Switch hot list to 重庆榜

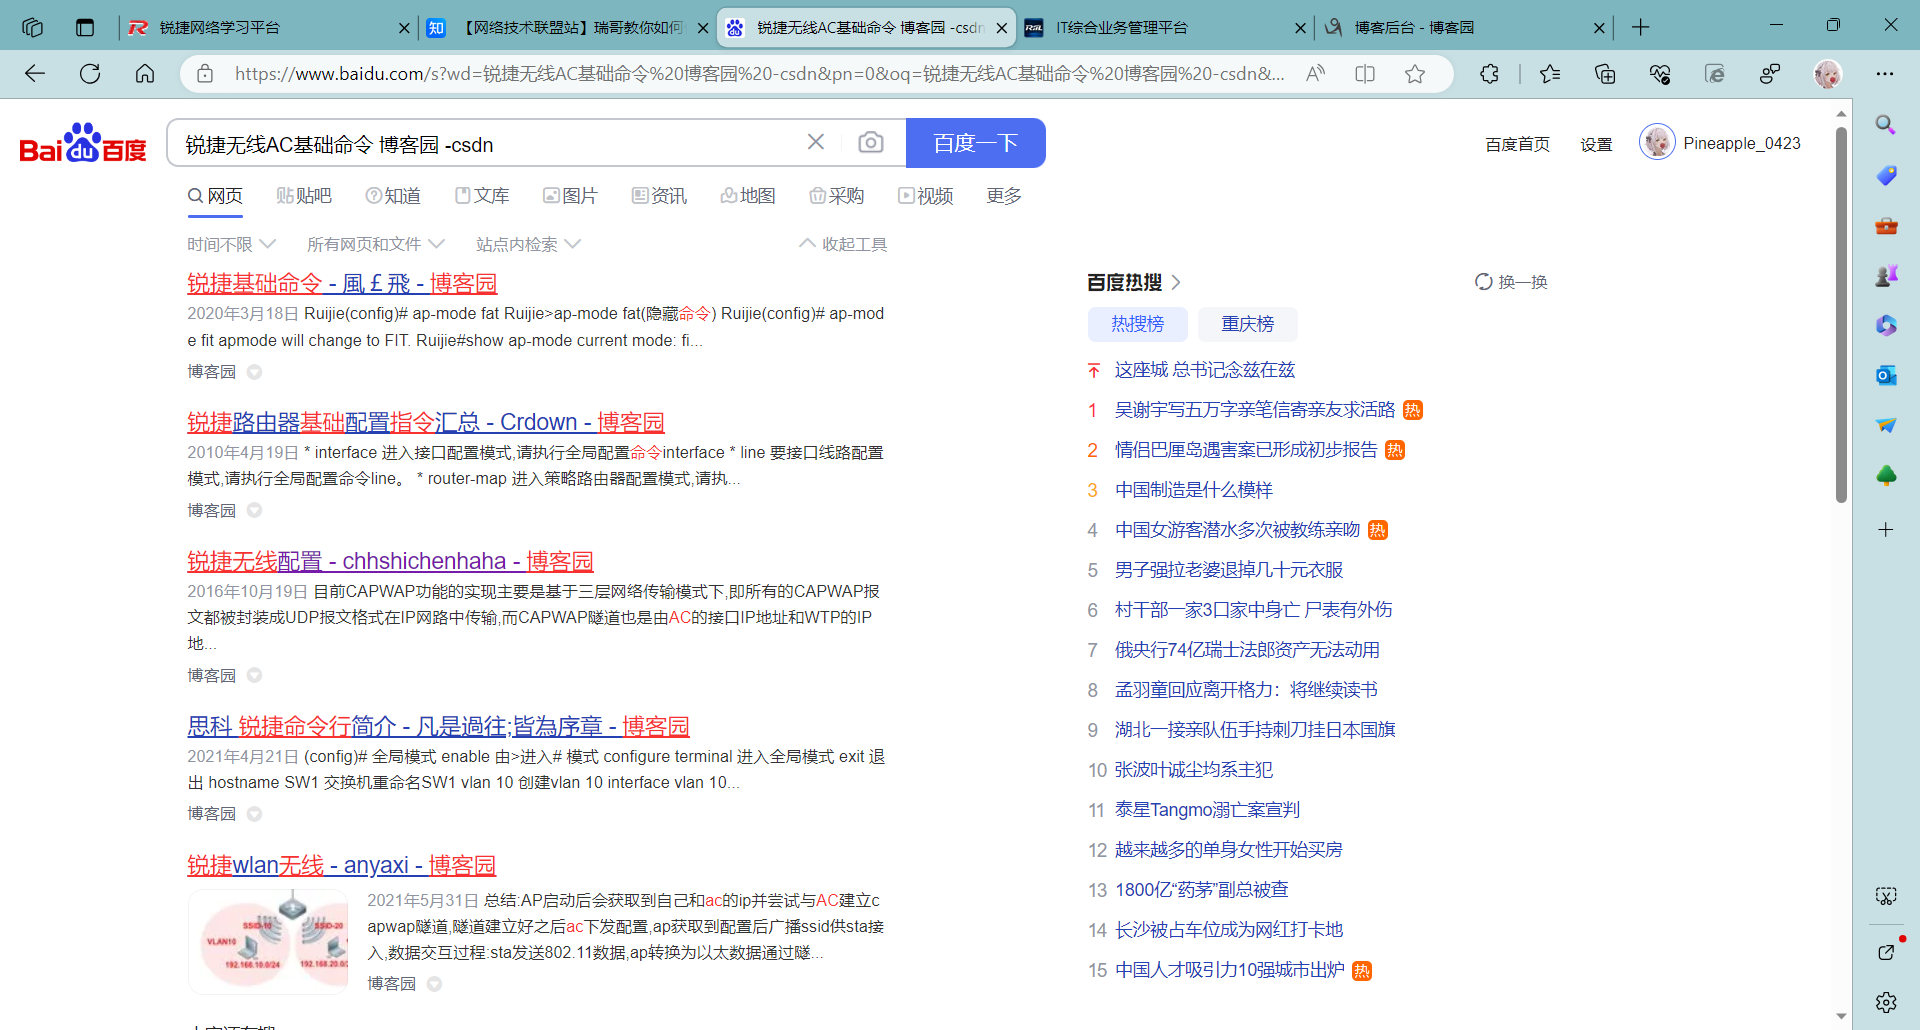coord(1247,324)
